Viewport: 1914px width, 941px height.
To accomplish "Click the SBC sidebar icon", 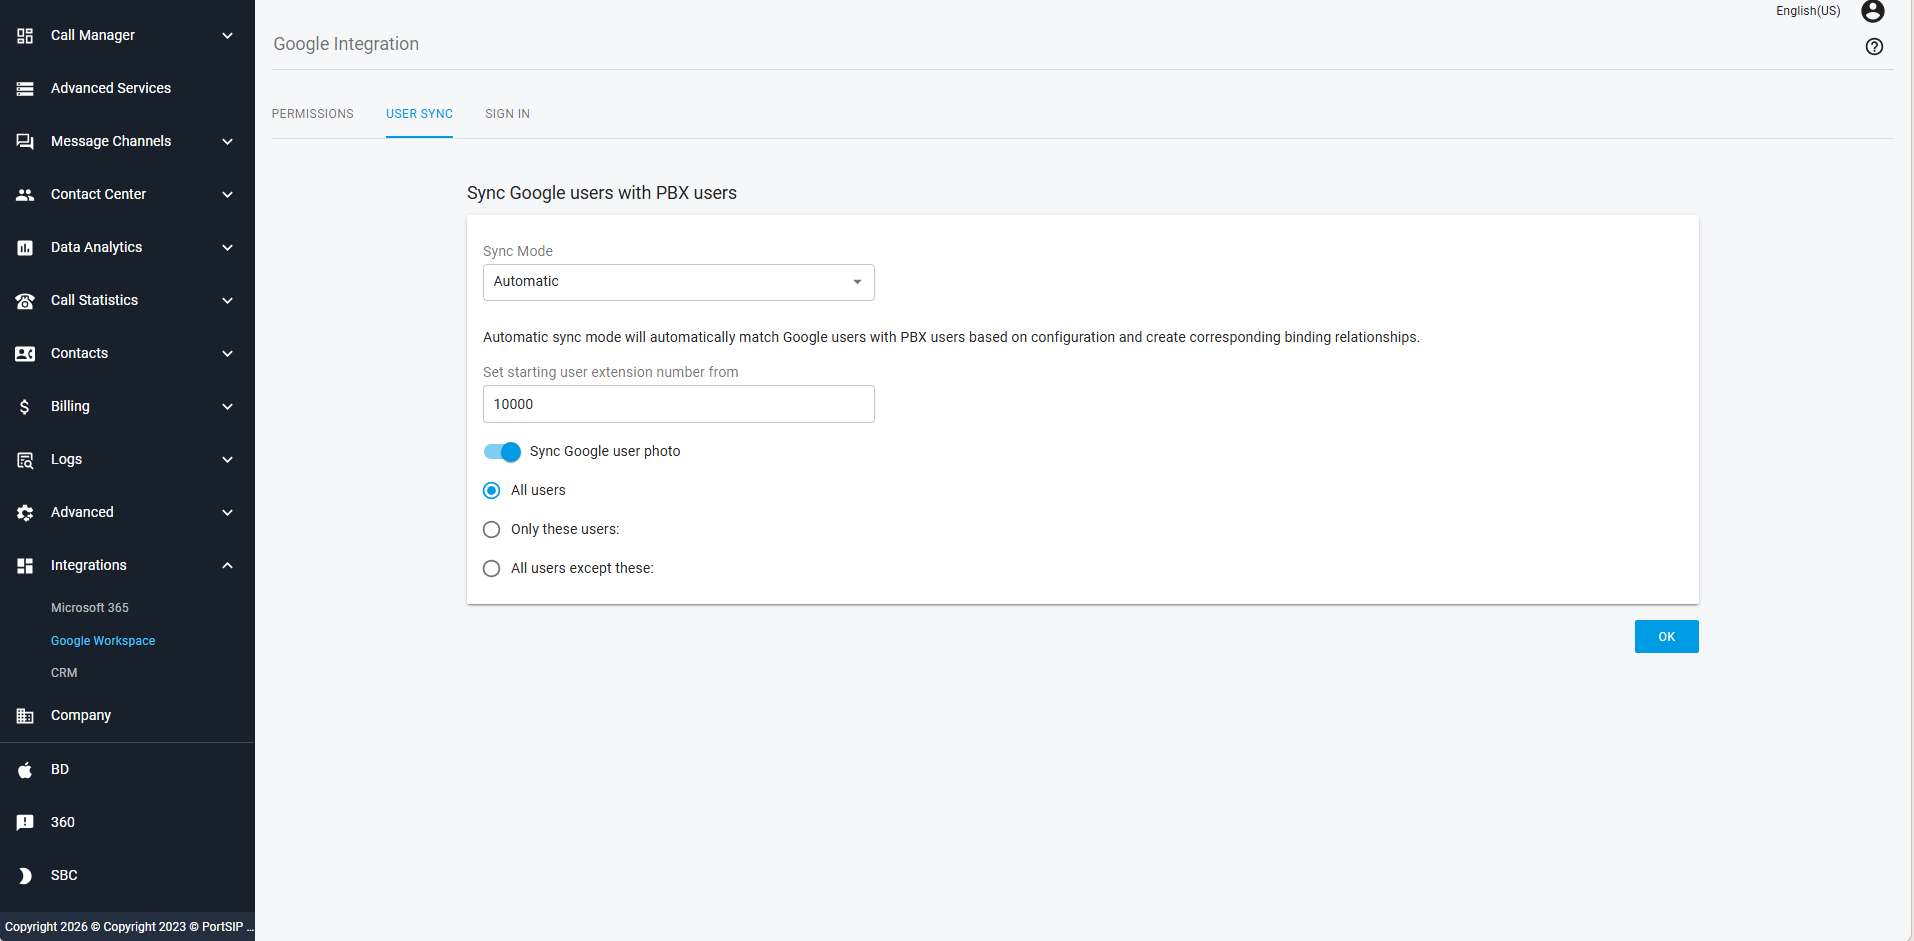I will pyautogui.click(x=25, y=876).
